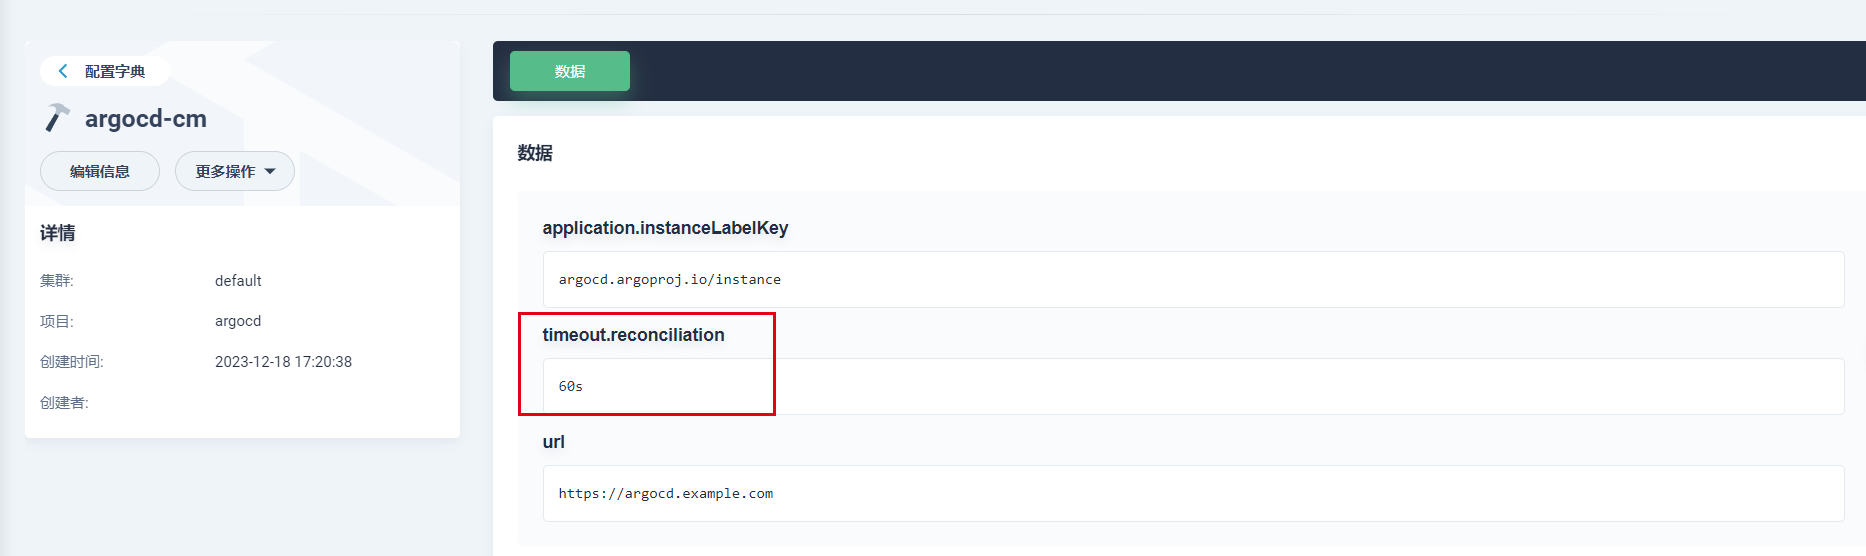The height and width of the screenshot is (556, 1866).
Task: Open the 更多操作 dropdown menu
Action: coord(234,171)
